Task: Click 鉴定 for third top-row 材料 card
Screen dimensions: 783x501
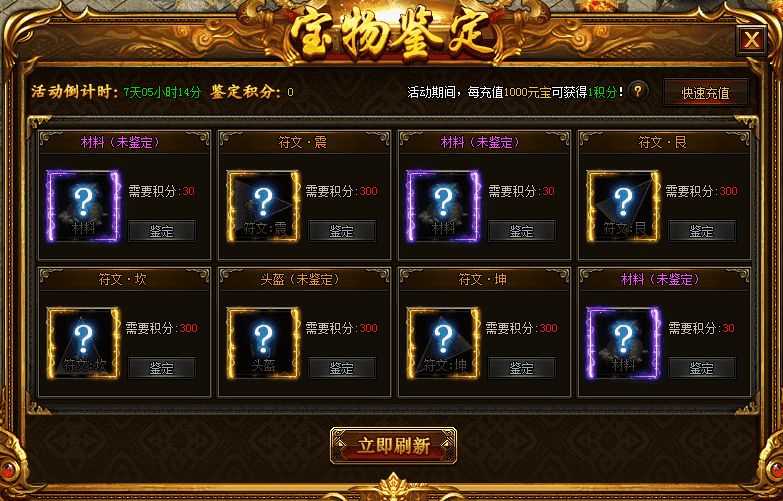Action: point(522,231)
